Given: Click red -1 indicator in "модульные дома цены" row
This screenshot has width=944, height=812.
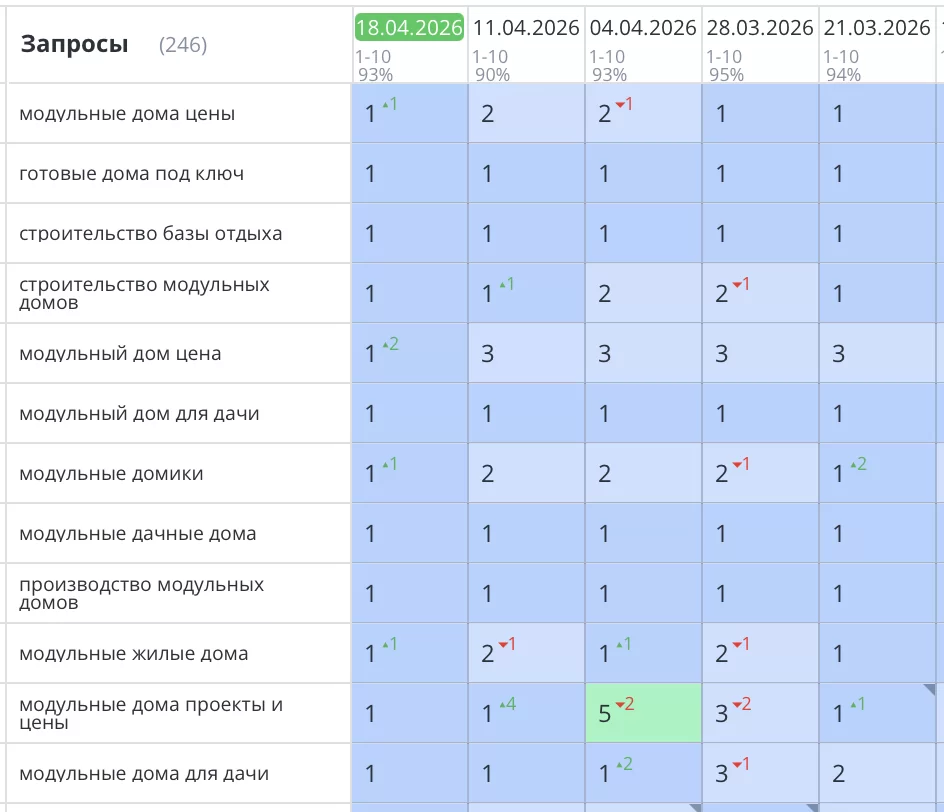Looking at the screenshot, I should tap(624, 104).
